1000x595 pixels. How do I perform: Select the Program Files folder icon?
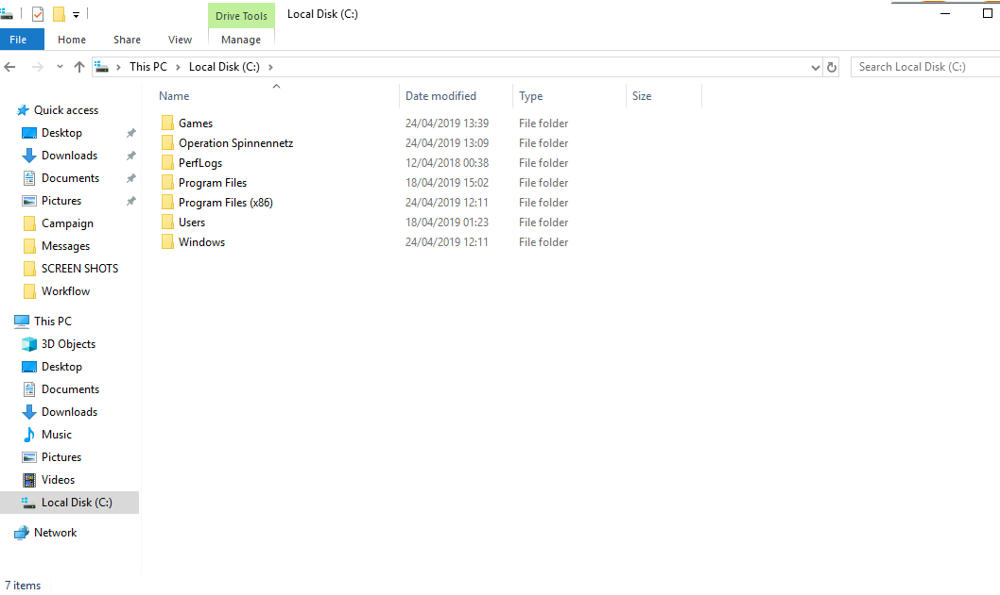[x=168, y=182]
